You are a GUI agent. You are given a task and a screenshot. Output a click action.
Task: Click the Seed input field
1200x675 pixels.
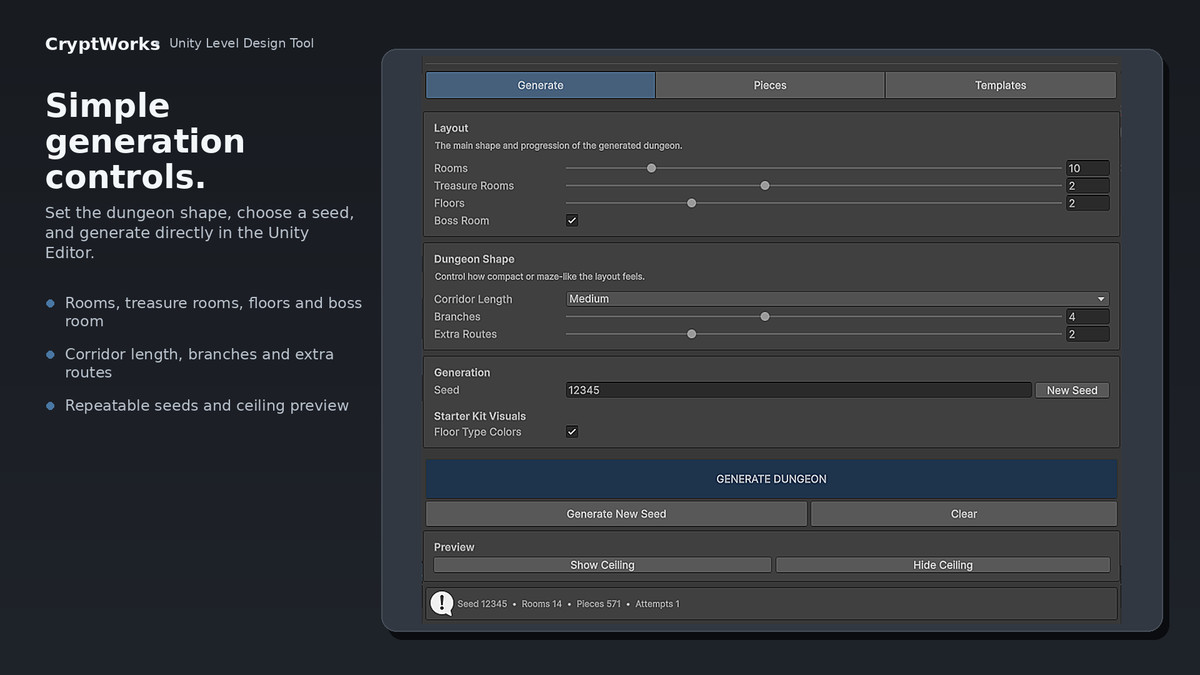coord(798,390)
